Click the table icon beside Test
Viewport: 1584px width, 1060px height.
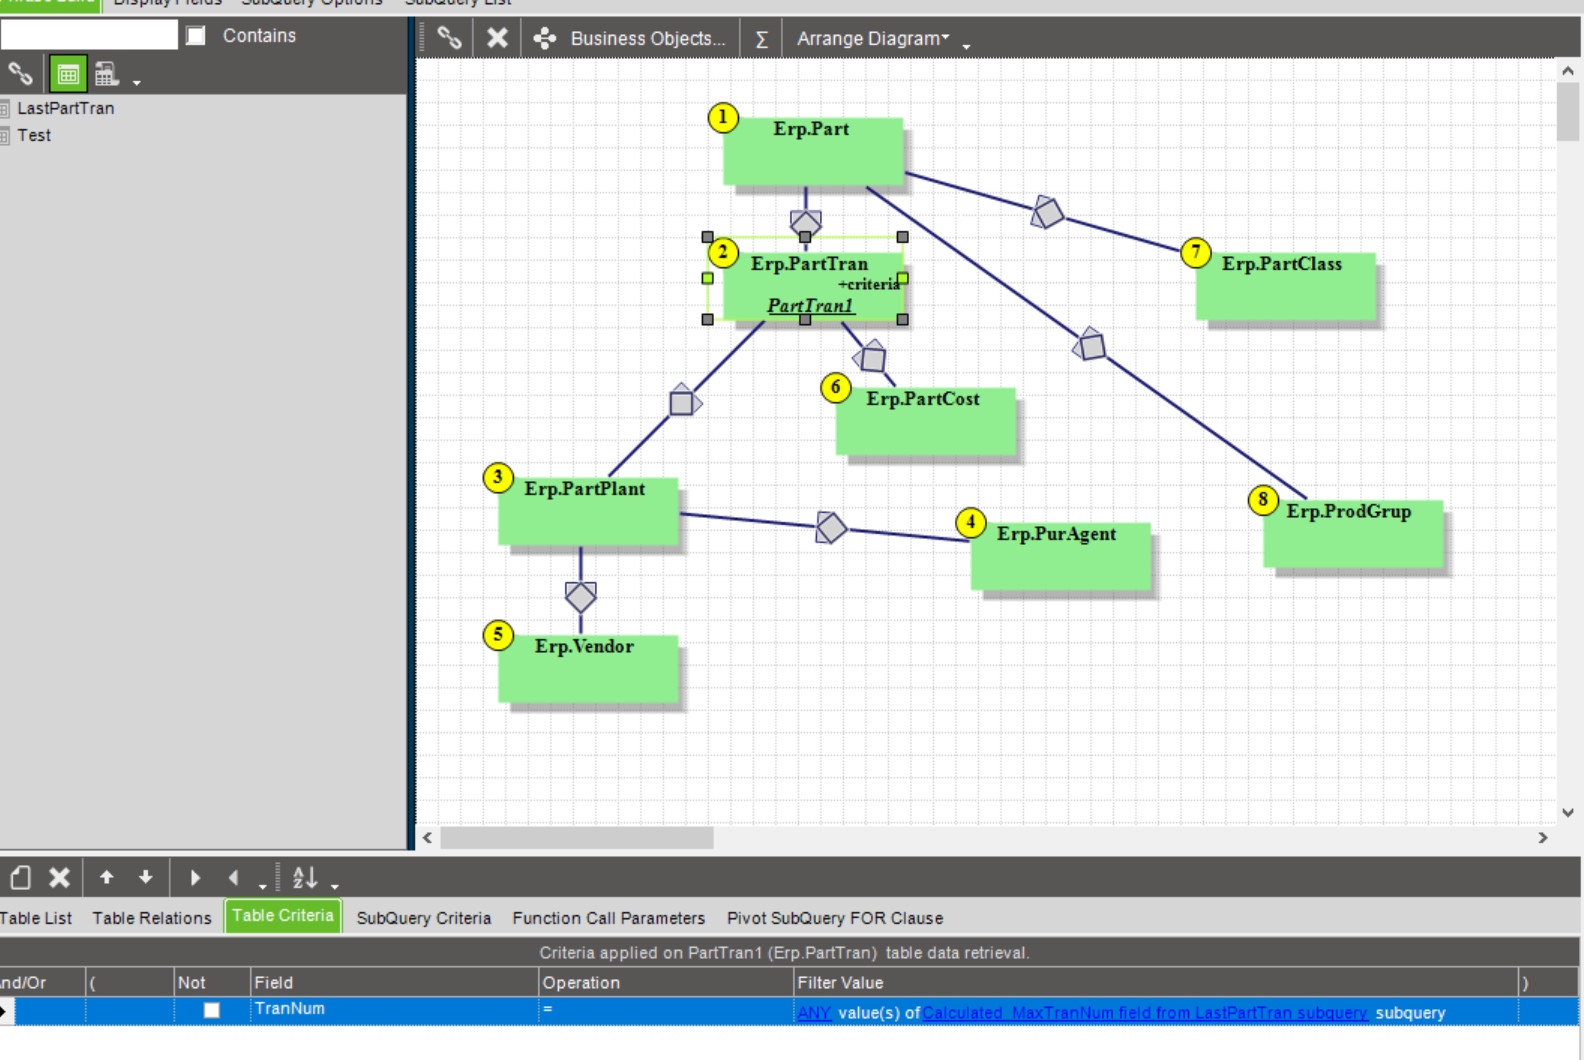pyautogui.click(x=5, y=135)
